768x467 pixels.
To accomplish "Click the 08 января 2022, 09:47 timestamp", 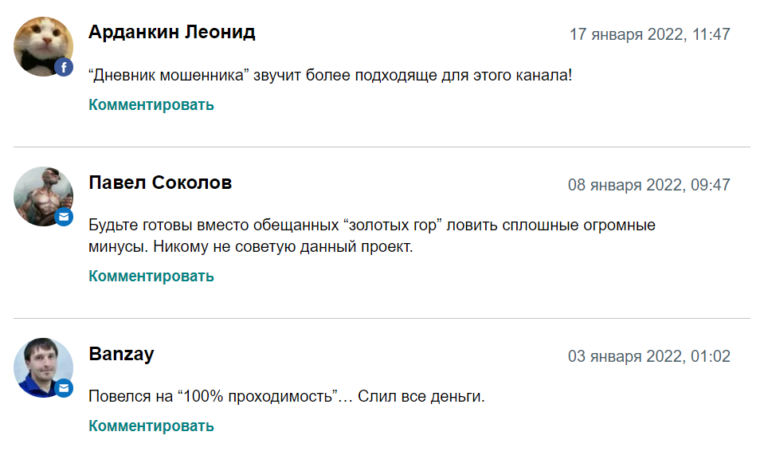I will point(649,185).
